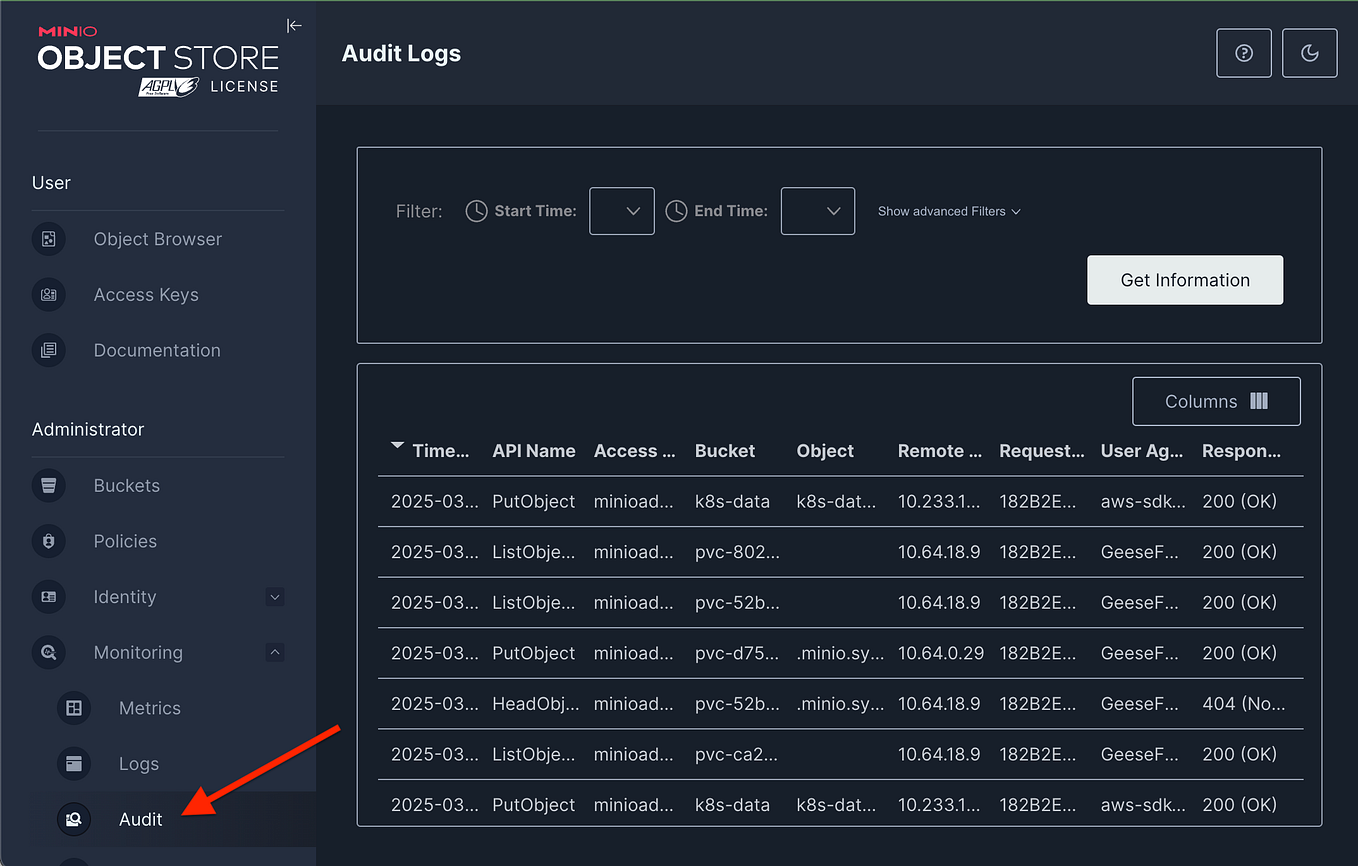Open the Object Browser from the sidebar
Screen dimensions: 1358x866
[x=157, y=238]
